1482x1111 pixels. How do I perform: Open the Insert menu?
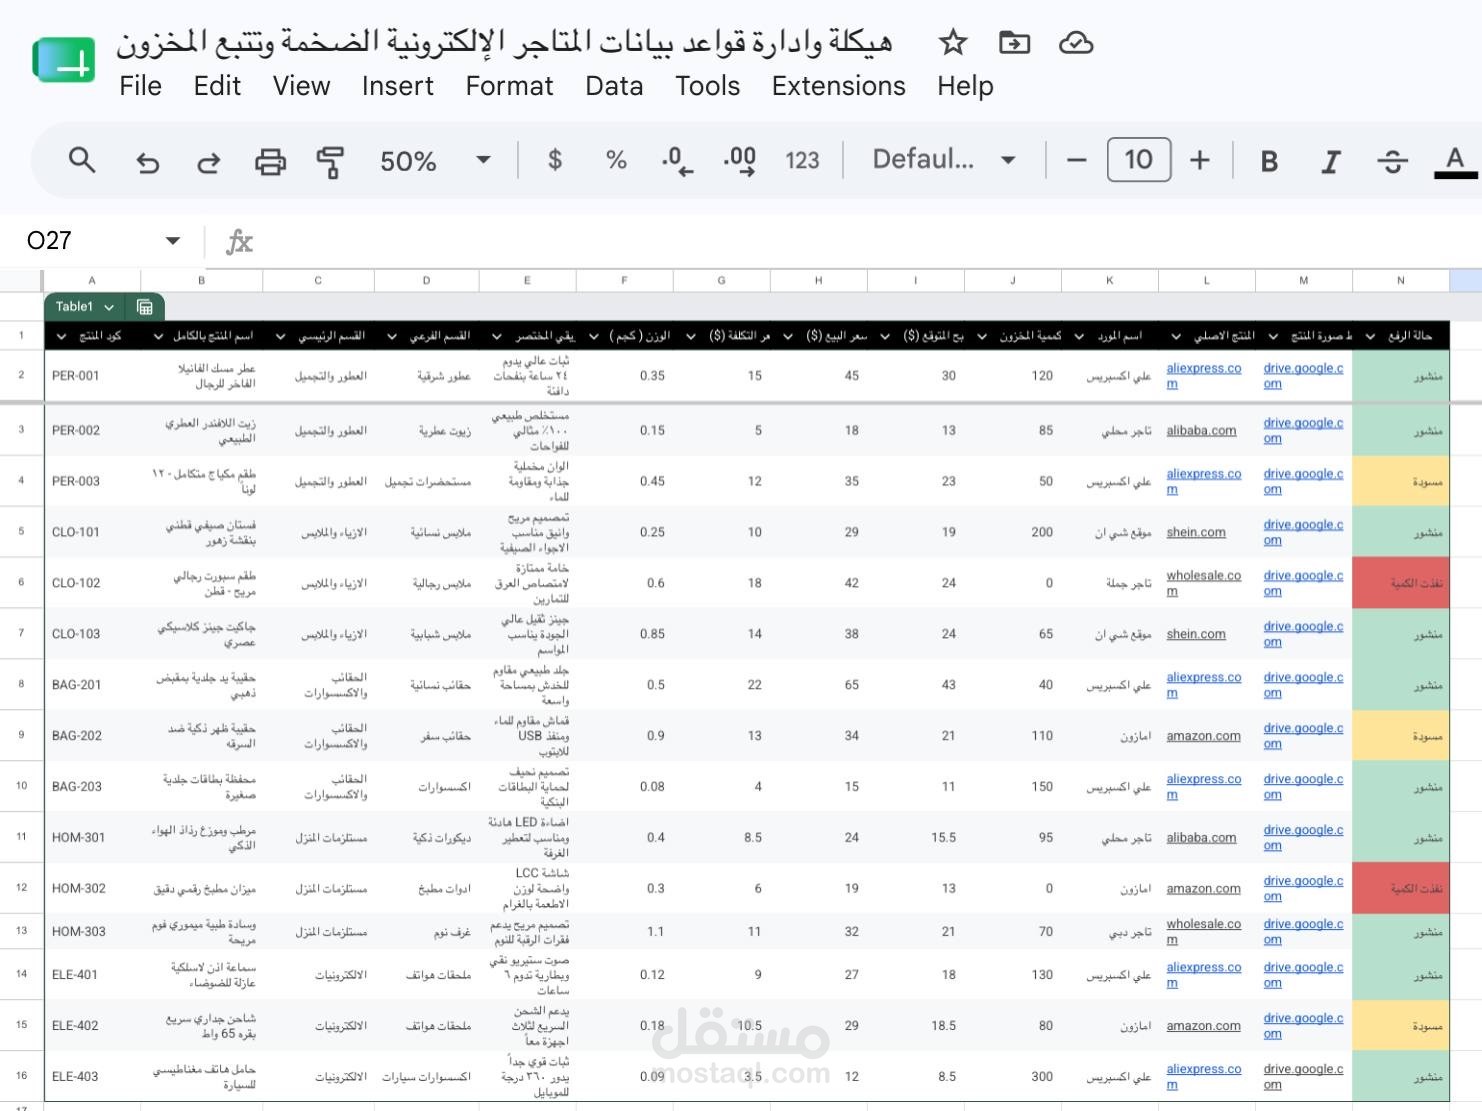point(397,86)
